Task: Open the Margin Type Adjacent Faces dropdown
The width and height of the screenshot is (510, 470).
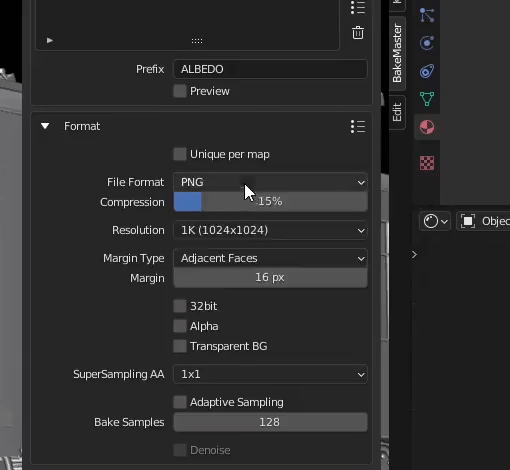Action: click(x=270, y=258)
